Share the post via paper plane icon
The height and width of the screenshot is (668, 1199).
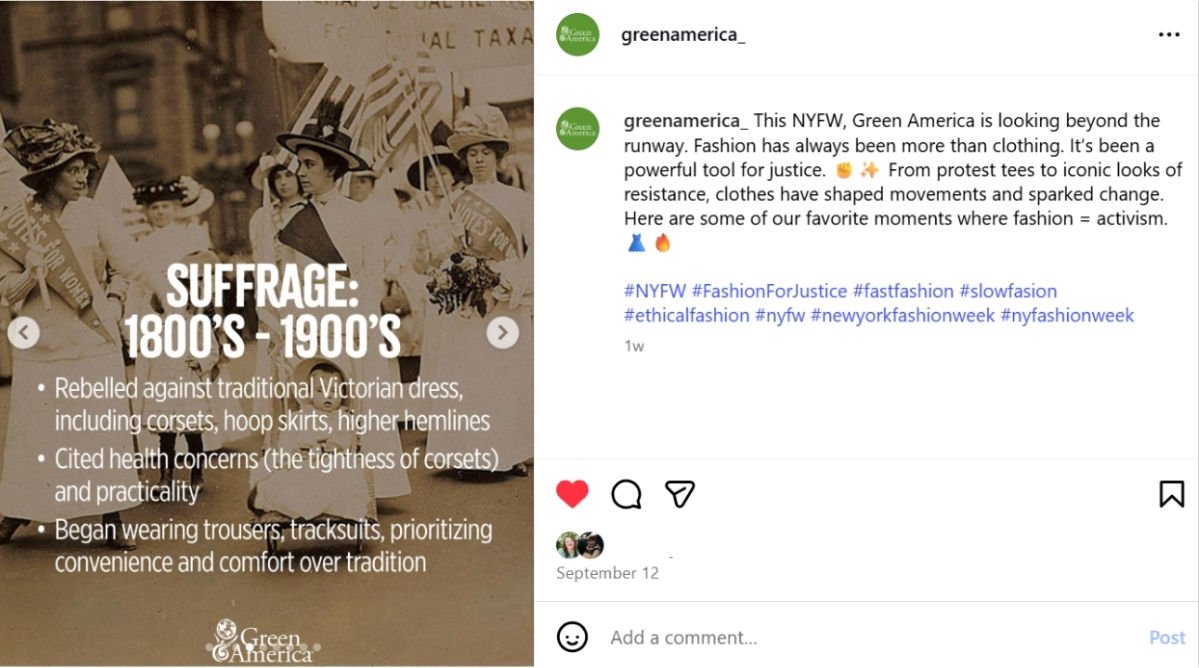click(680, 493)
